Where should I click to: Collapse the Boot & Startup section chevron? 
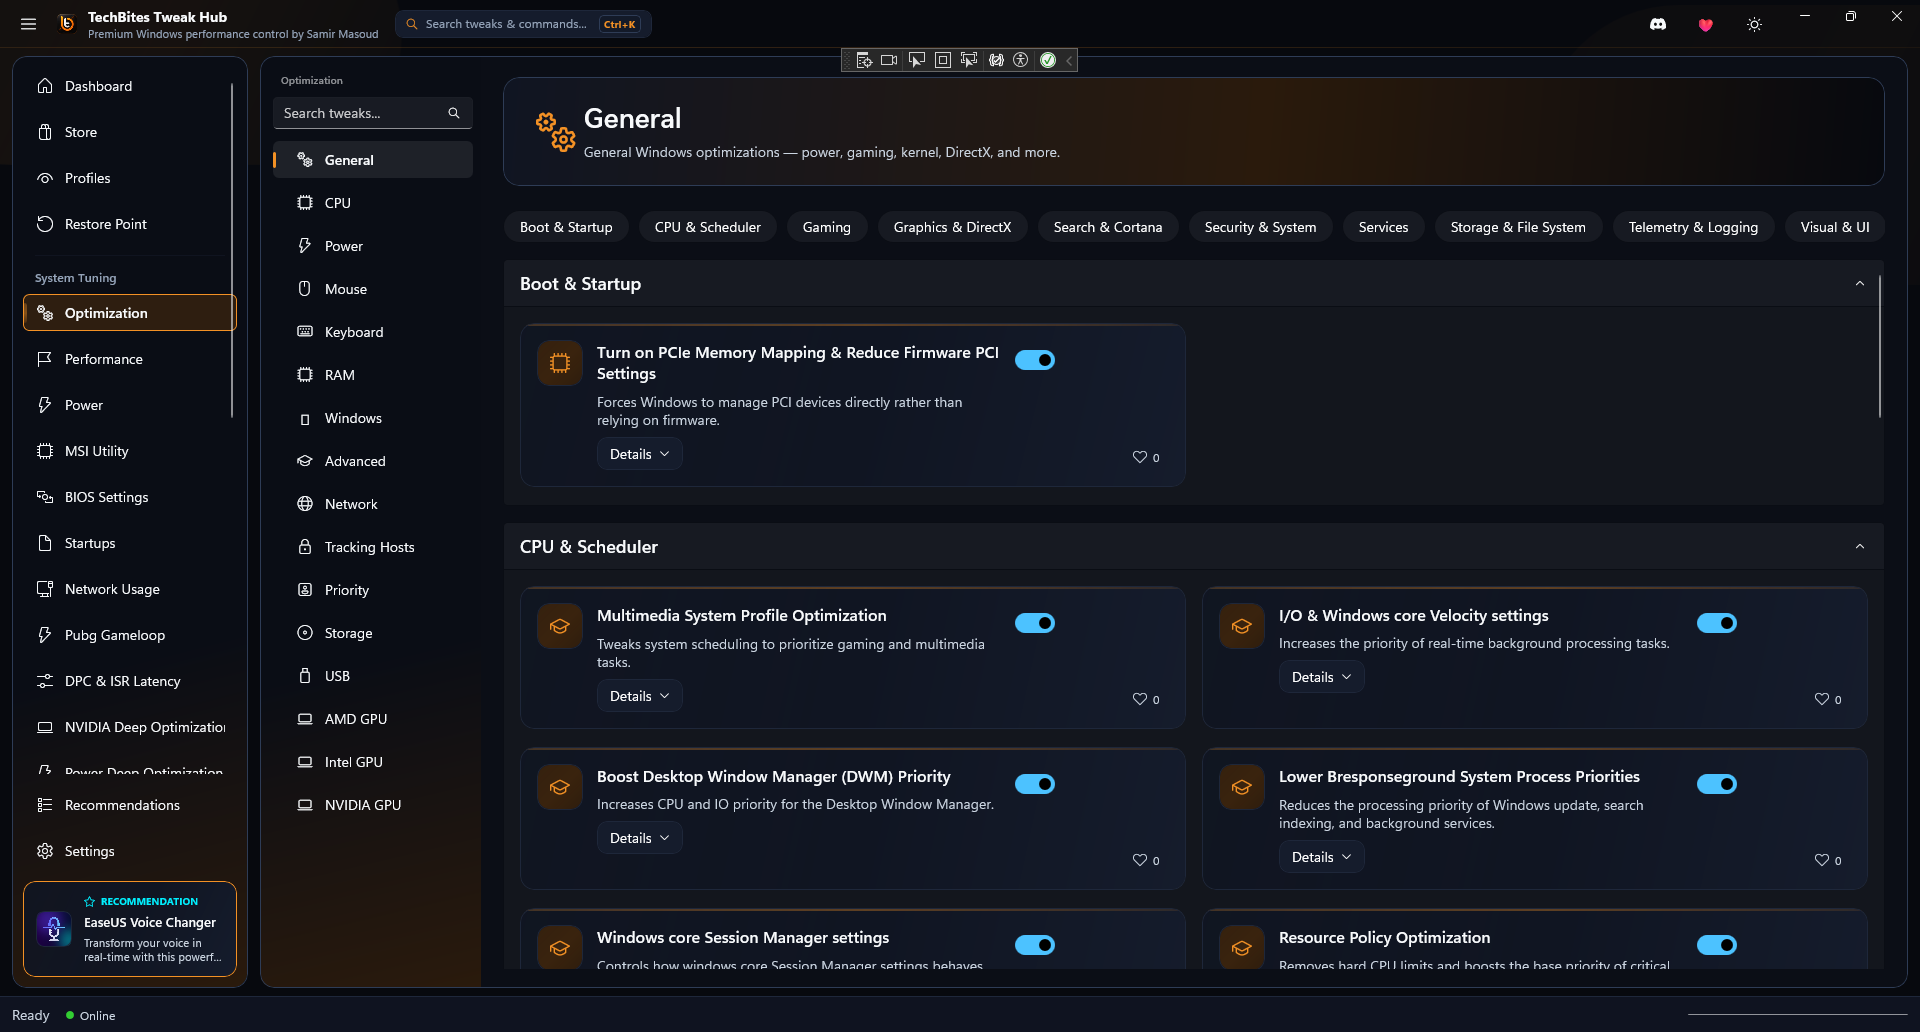1860,284
